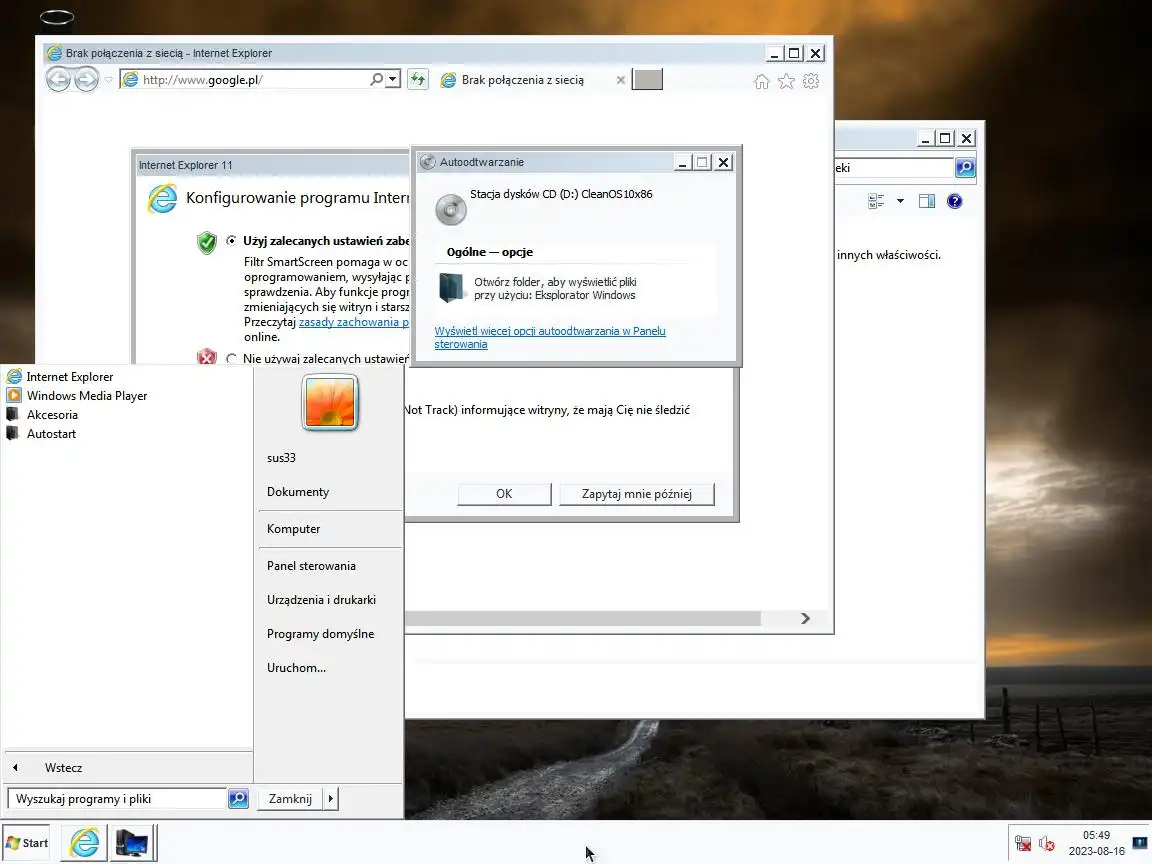The width and height of the screenshot is (1152, 864).
Task: Click the view options icon in Explorer window
Action: tap(876, 201)
